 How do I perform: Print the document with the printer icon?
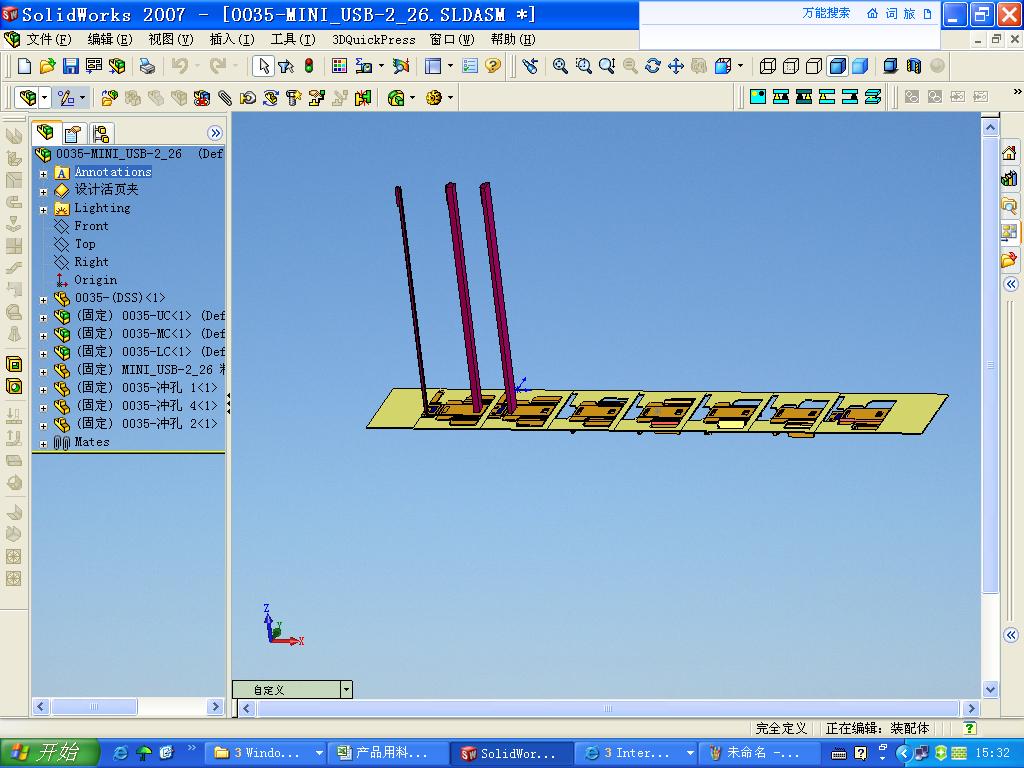(x=148, y=66)
